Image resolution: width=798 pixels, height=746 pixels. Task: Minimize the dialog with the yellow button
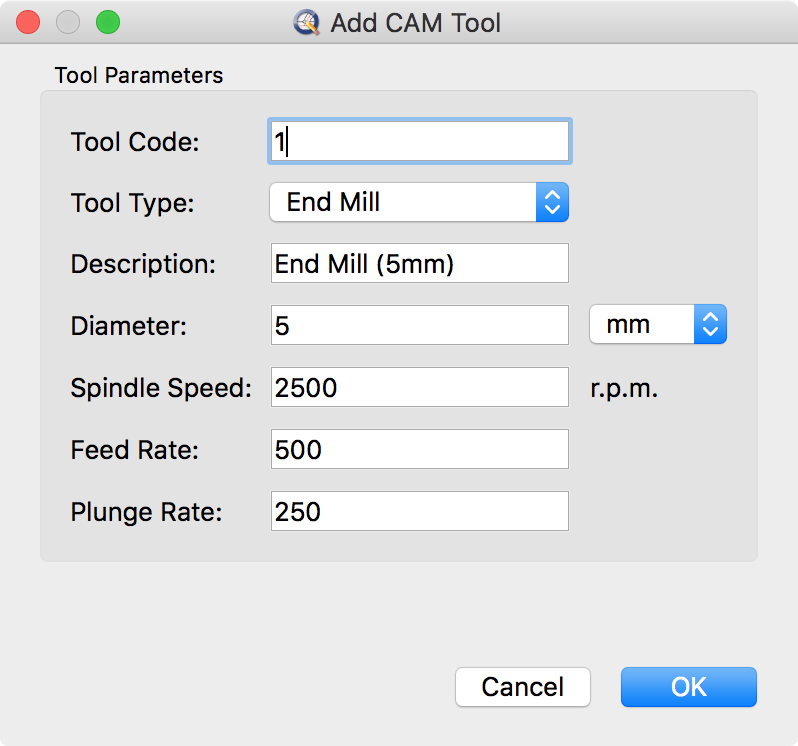pos(68,21)
